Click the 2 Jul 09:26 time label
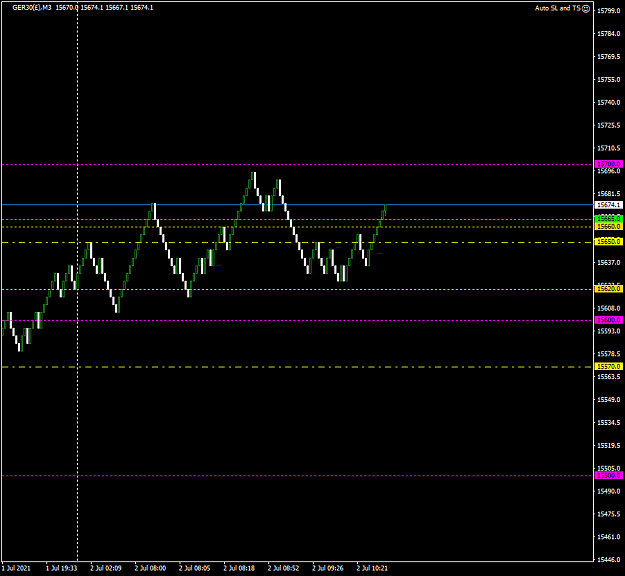625x576 pixels. 328,568
